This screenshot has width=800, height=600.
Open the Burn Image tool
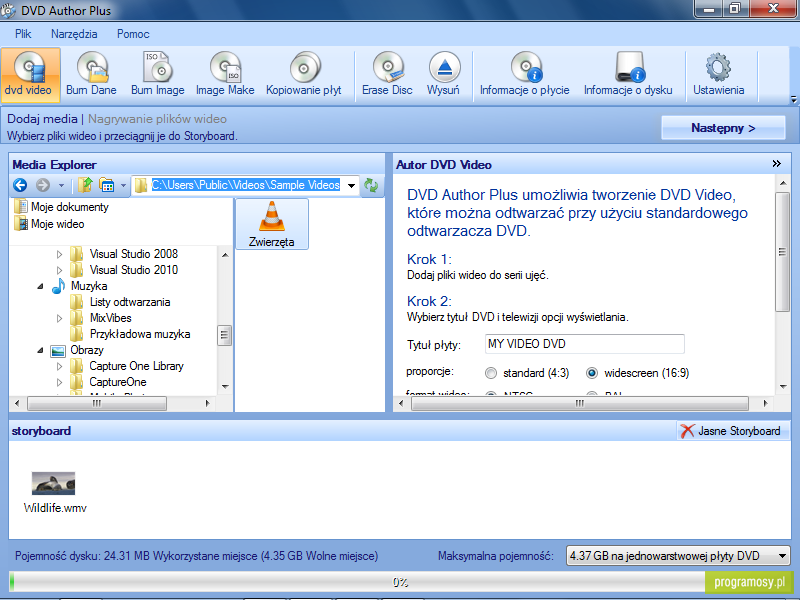[x=158, y=74]
